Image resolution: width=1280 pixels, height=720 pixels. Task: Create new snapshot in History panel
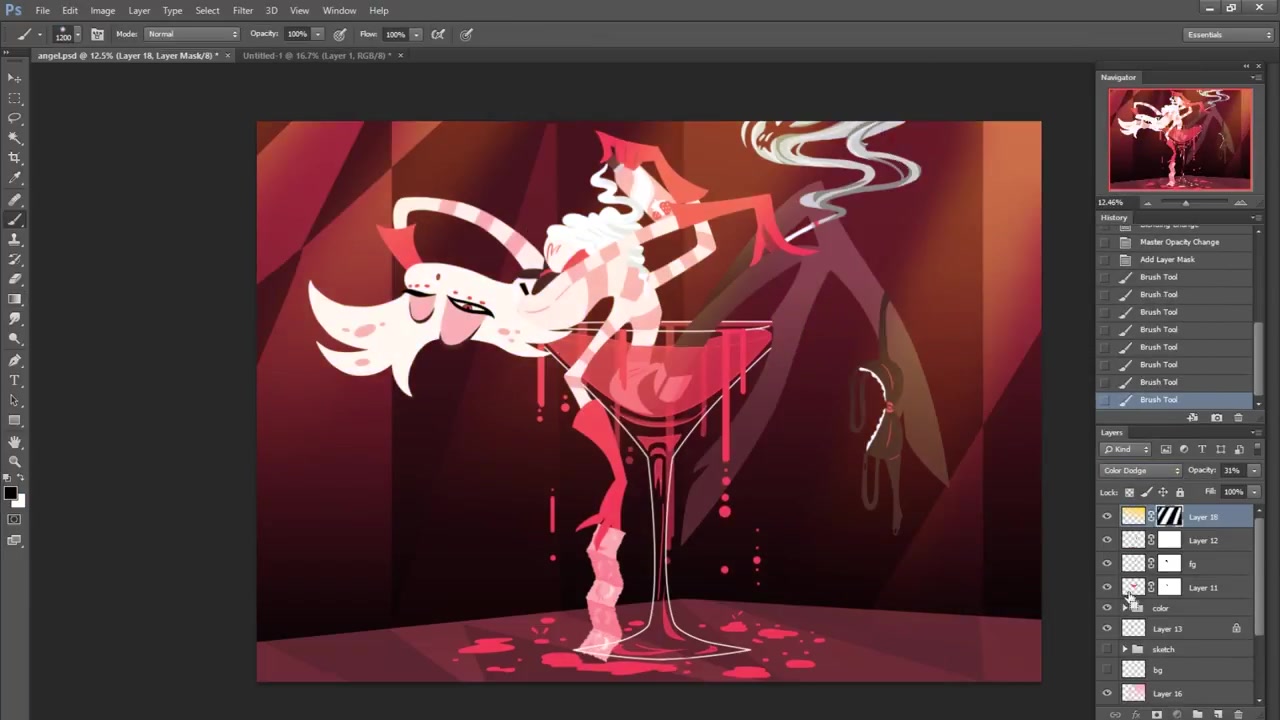pyautogui.click(x=1216, y=417)
